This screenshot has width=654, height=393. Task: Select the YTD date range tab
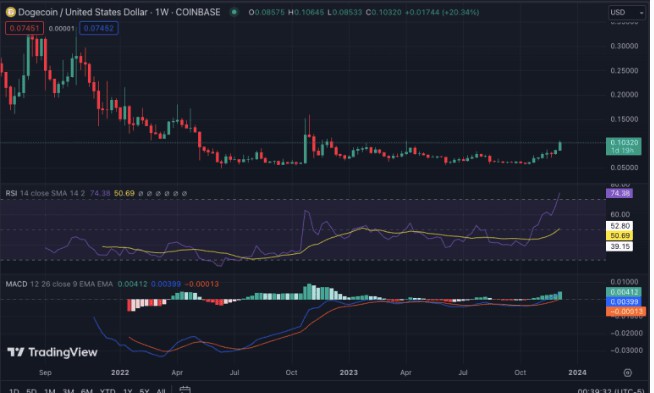click(107, 390)
